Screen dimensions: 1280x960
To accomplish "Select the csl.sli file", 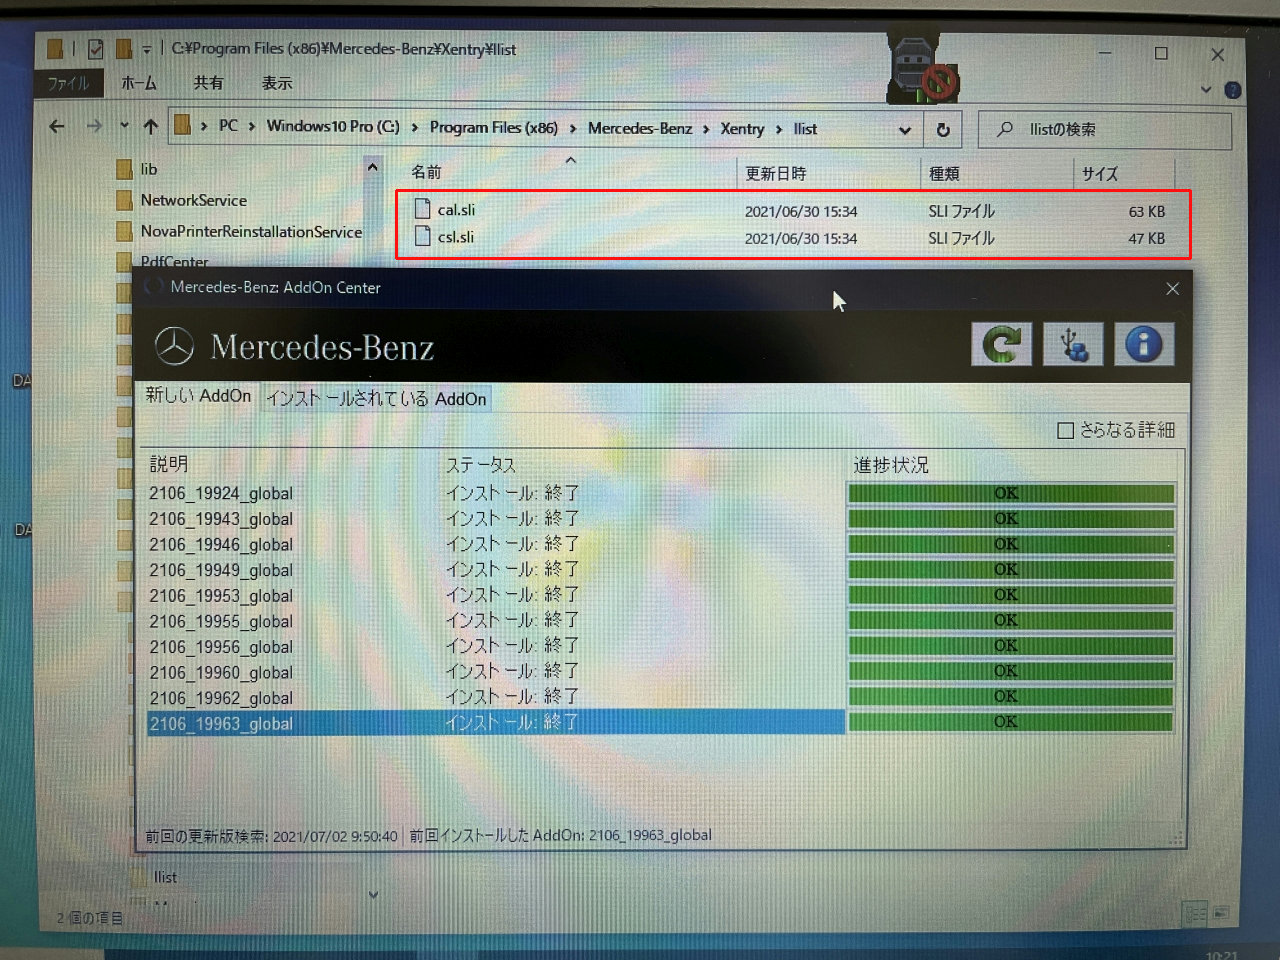I will coord(456,237).
